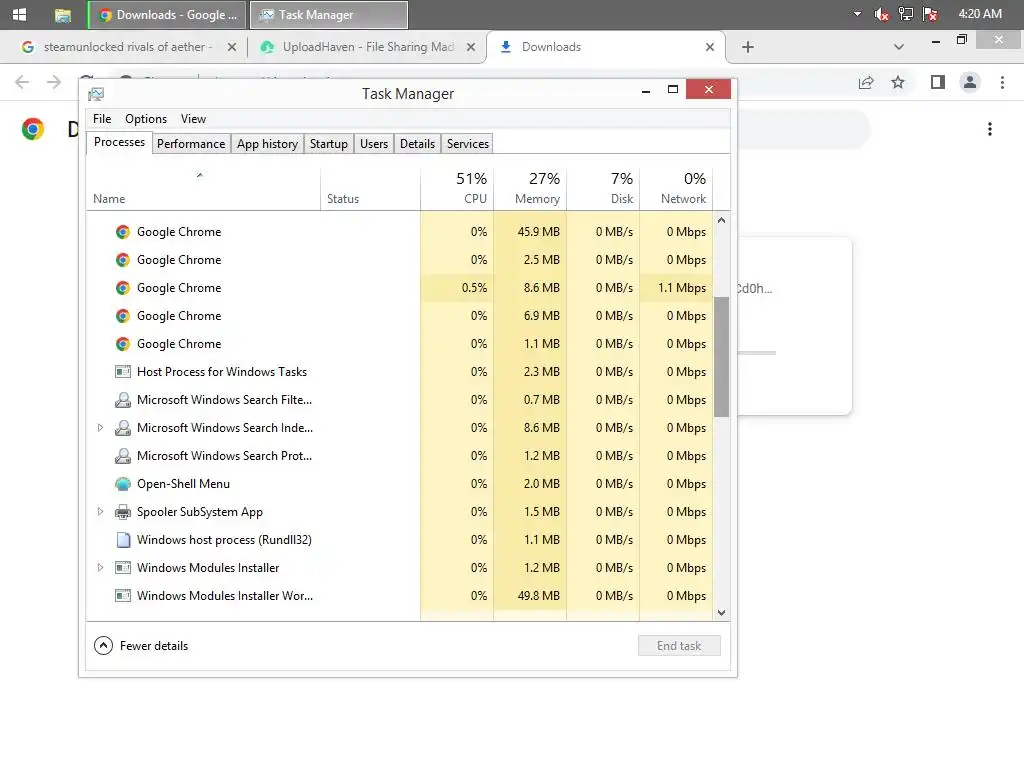
Task: Sort by the Name column header
Action: pyautogui.click(x=203, y=189)
